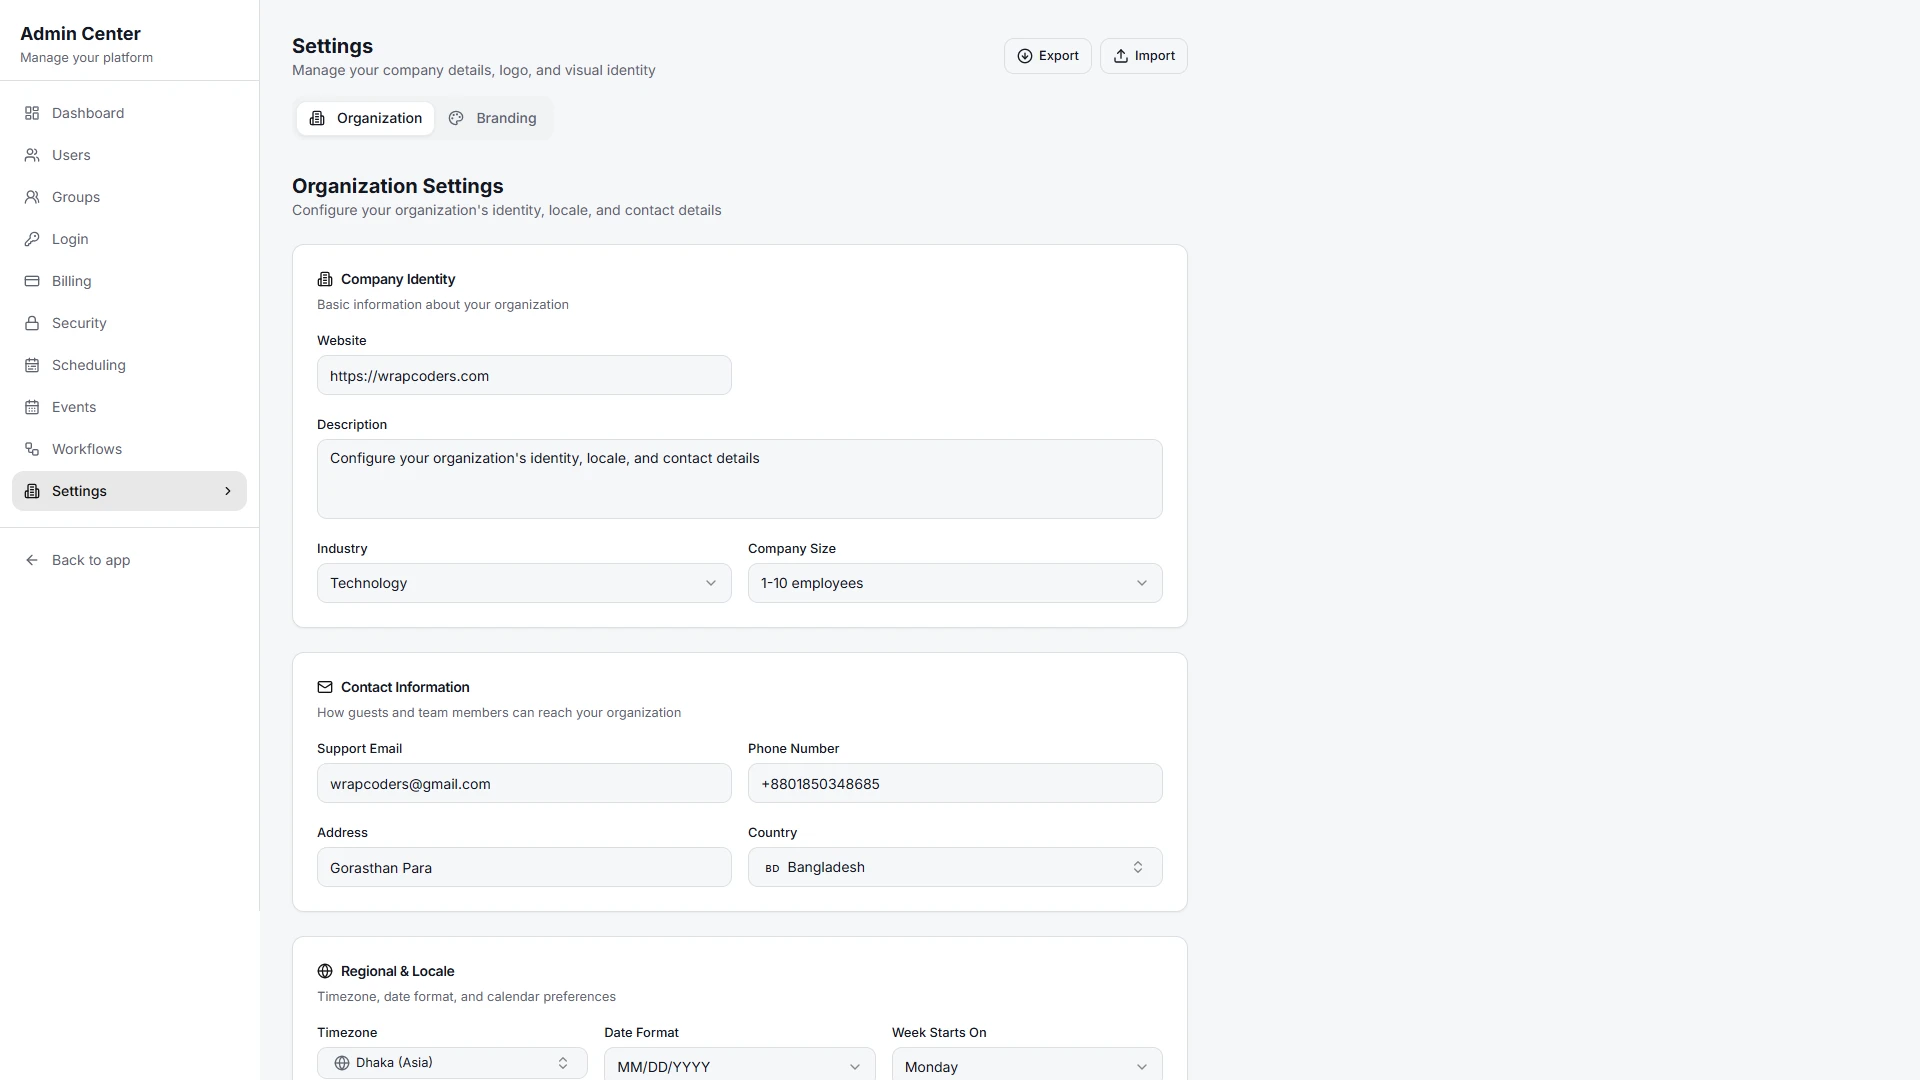1920x1080 pixels.
Task: Open Workflows in the sidebar
Action: tap(129, 449)
